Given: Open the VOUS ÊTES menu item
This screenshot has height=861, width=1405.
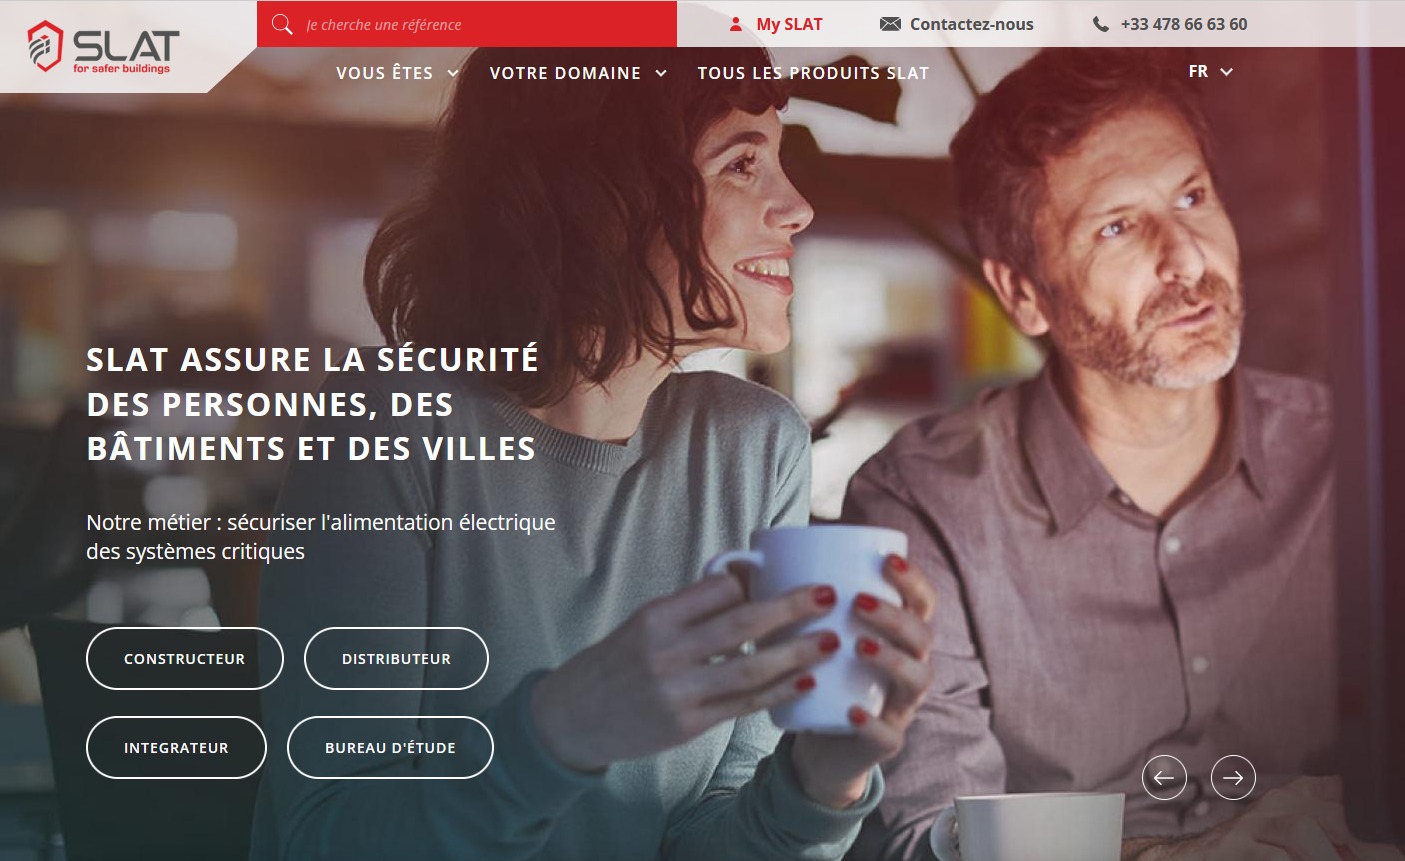Looking at the screenshot, I should [x=385, y=73].
